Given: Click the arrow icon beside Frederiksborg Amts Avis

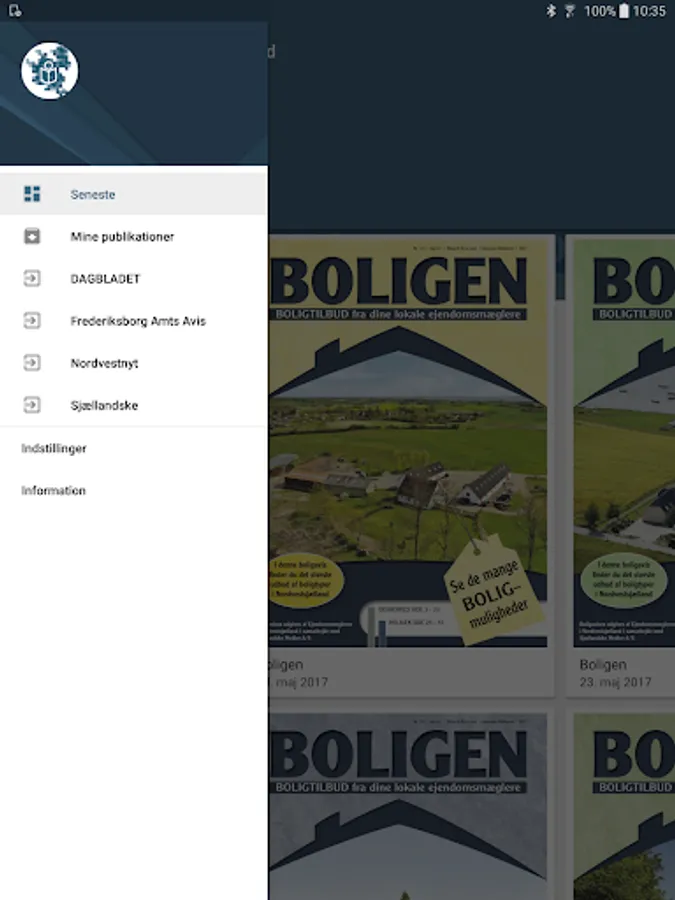Looking at the screenshot, I should click(32, 320).
